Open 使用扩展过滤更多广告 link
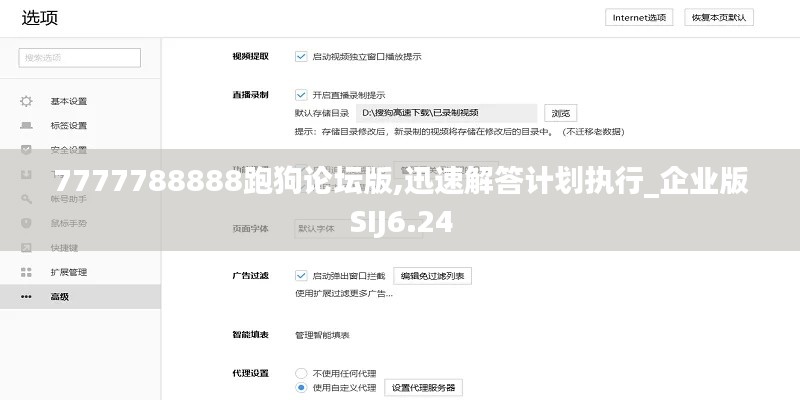800x400 pixels. pos(344,293)
